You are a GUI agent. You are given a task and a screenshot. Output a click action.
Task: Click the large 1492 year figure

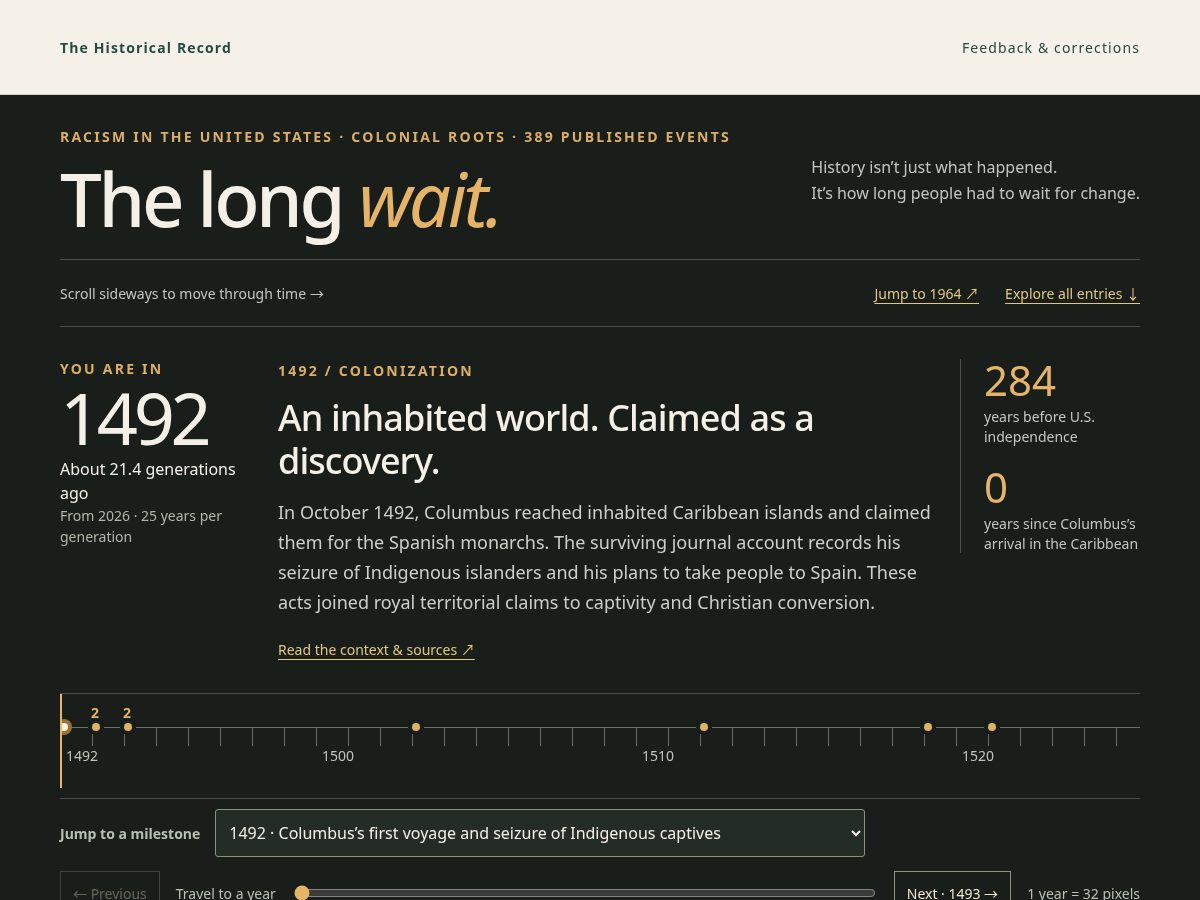[135, 419]
